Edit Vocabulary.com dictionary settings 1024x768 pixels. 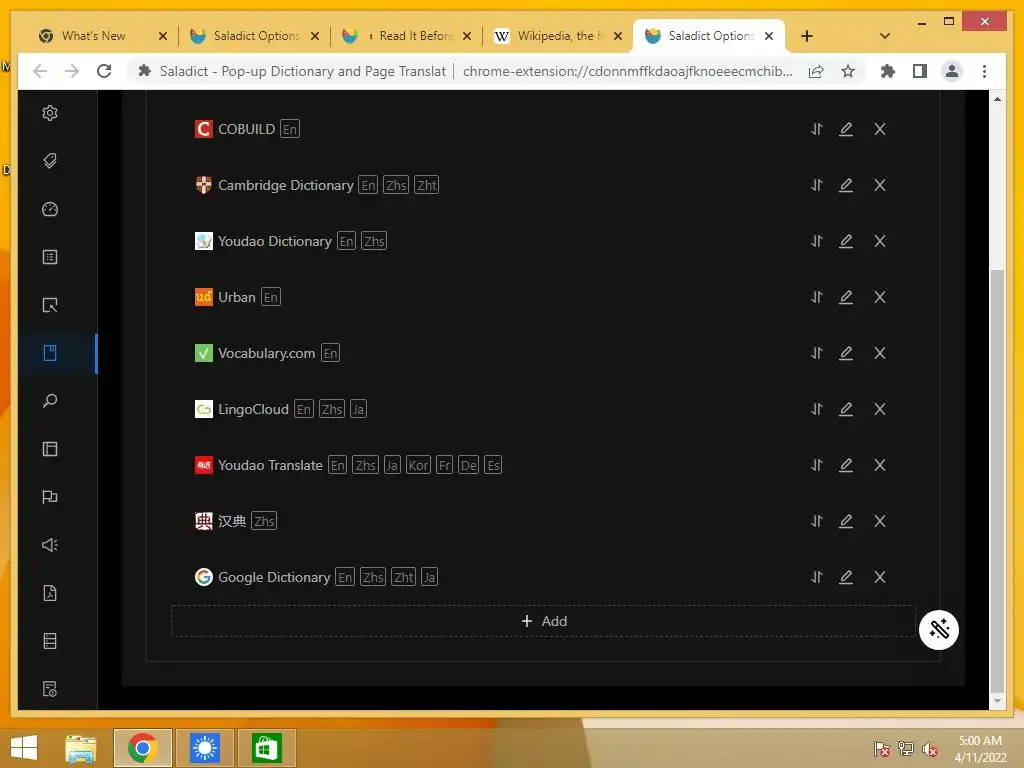click(x=846, y=353)
